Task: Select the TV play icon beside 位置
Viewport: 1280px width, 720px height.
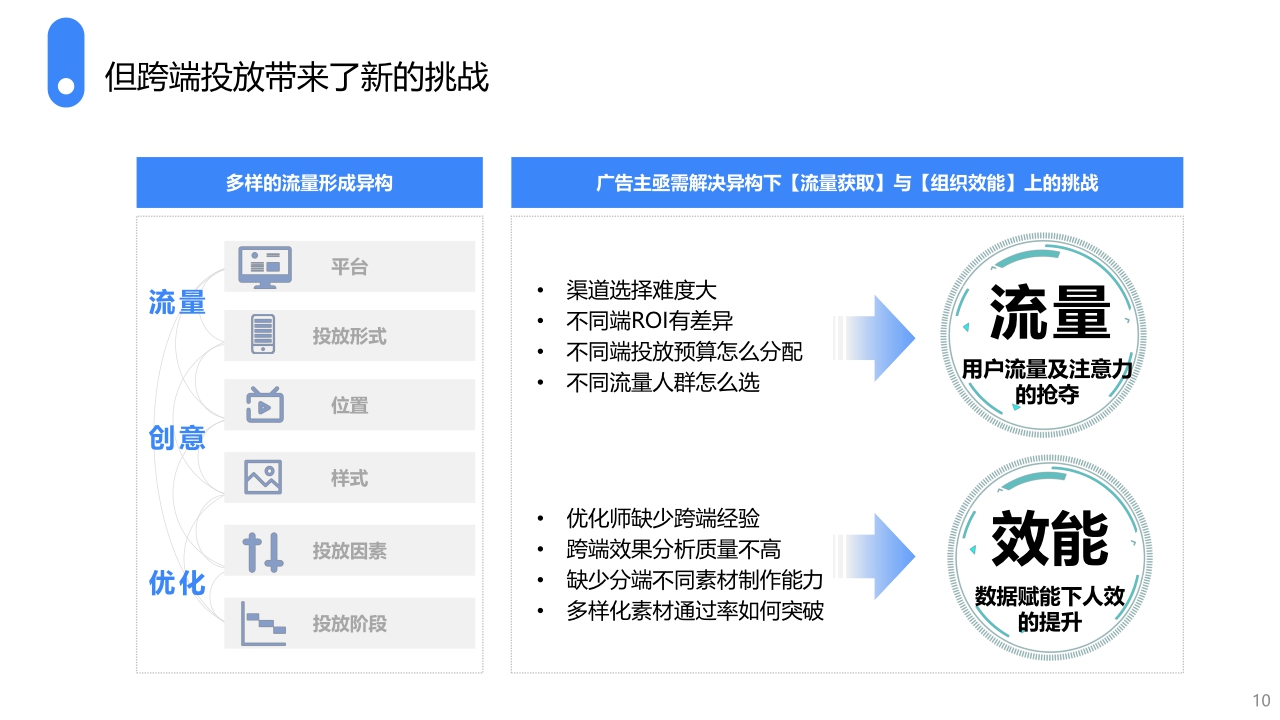Action: coord(263,405)
